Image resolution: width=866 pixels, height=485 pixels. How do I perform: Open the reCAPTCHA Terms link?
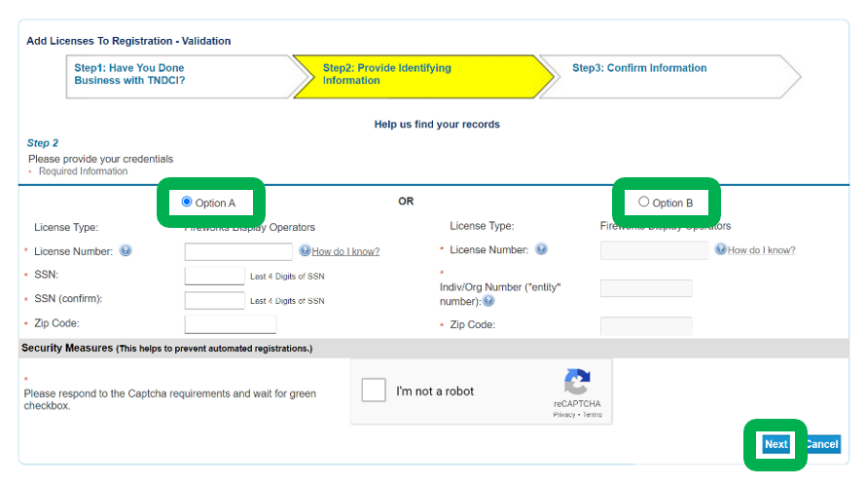pos(592,415)
